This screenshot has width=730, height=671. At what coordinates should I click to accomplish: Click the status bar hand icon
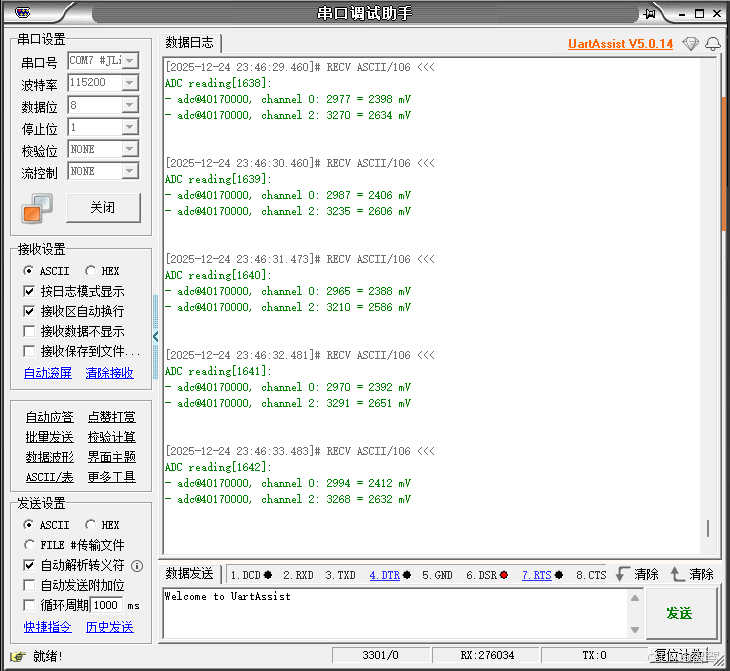[x=18, y=656]
